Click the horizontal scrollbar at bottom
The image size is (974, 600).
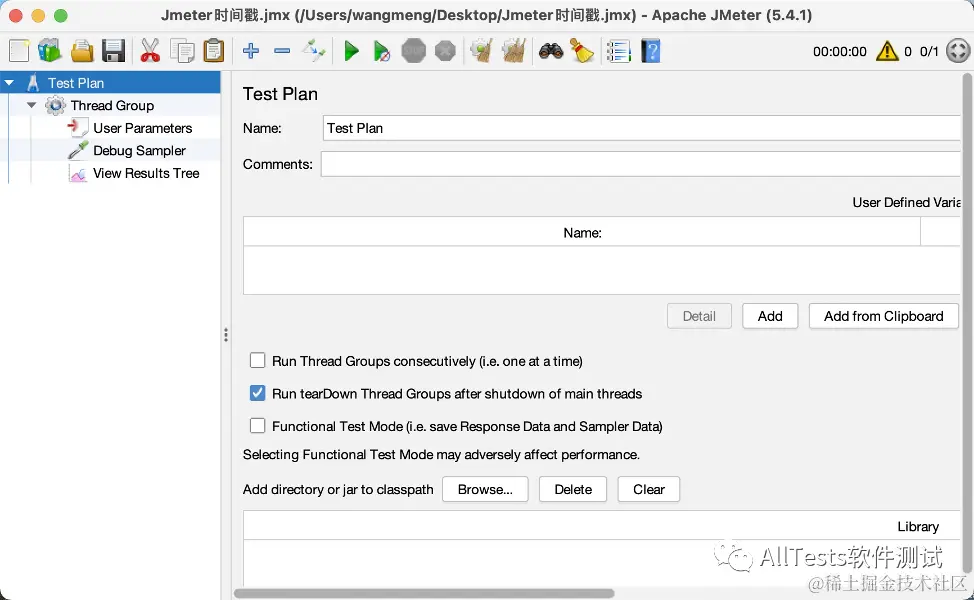coord(424,593)
